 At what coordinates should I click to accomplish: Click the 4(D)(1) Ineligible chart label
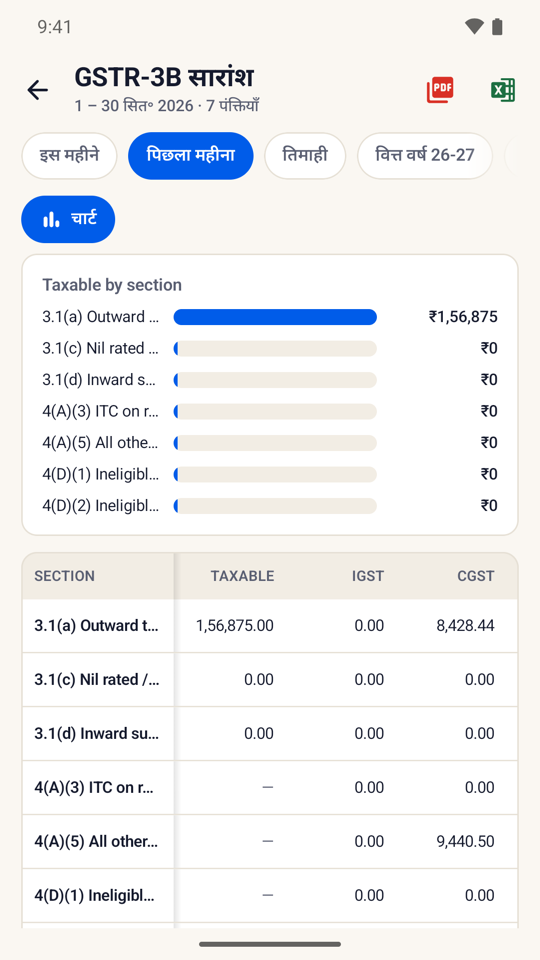(x=100, y=474)
